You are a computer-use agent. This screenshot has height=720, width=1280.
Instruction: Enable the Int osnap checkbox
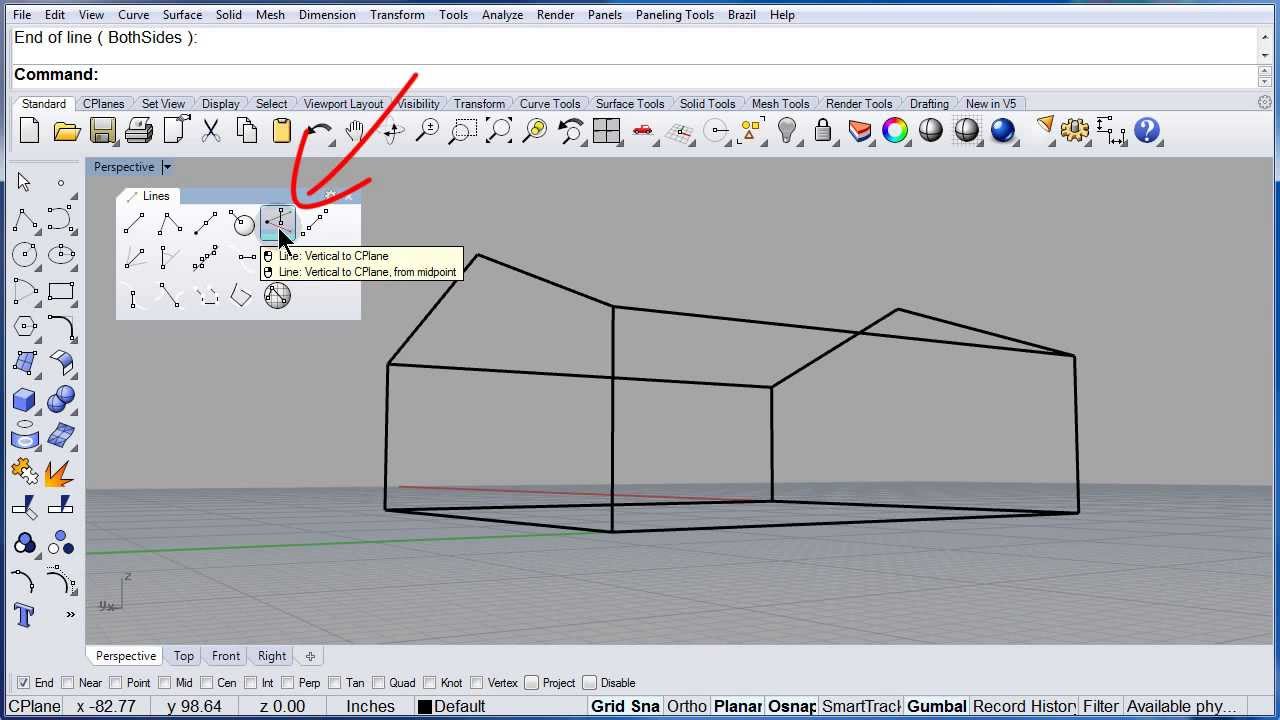(249, 683)
